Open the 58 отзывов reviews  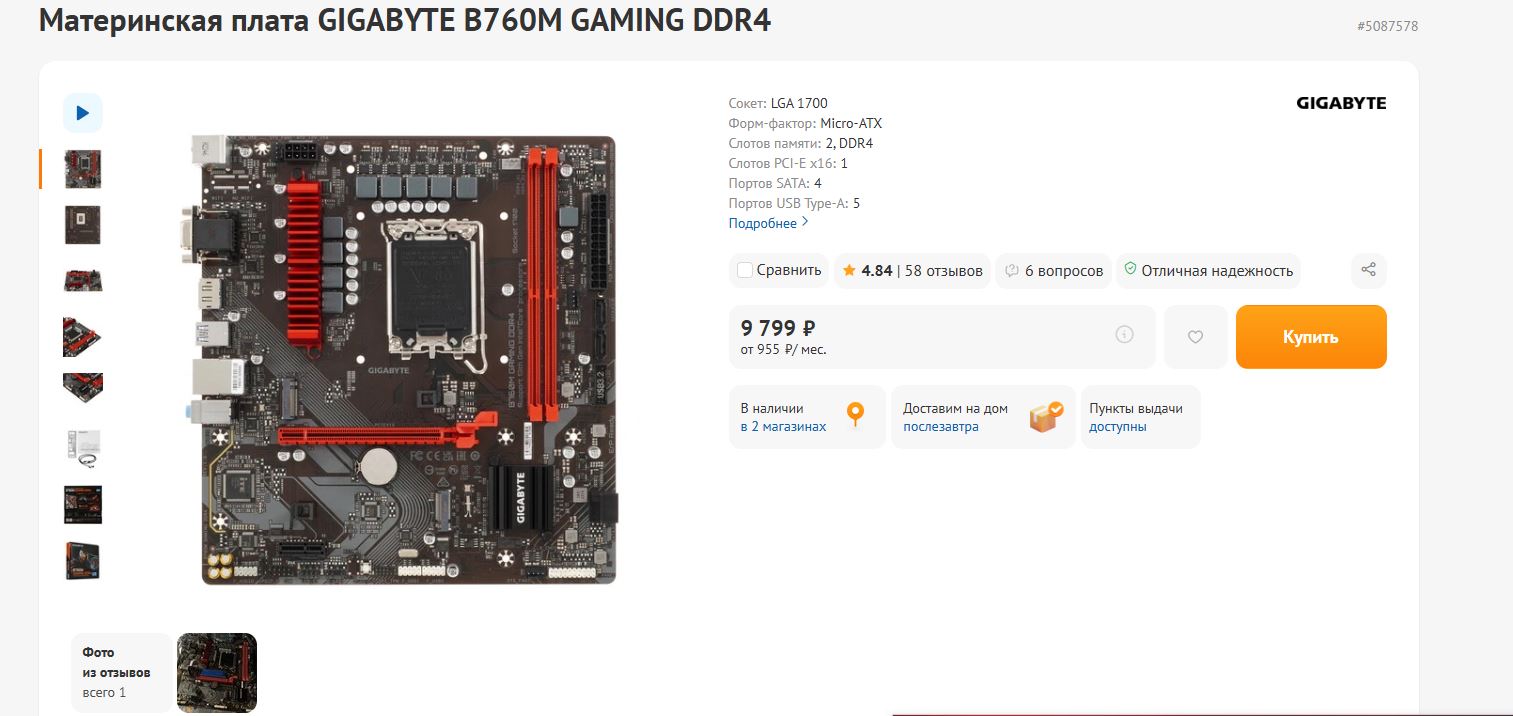point(943,271)
